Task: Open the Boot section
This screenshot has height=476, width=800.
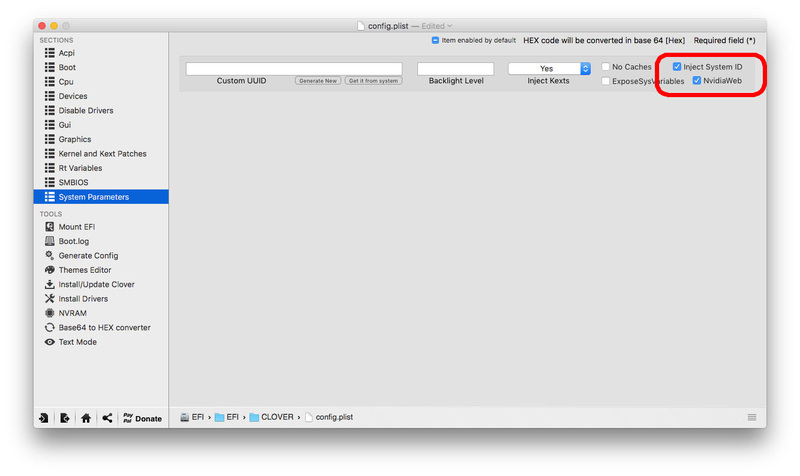Action: 67,67
